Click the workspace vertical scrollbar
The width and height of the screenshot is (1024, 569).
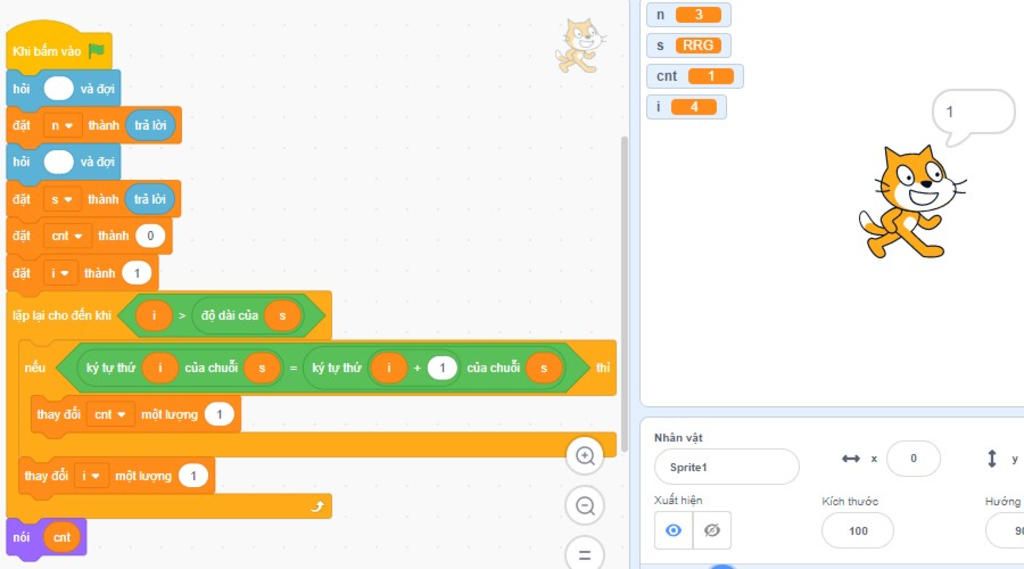[x=624, y=294]
